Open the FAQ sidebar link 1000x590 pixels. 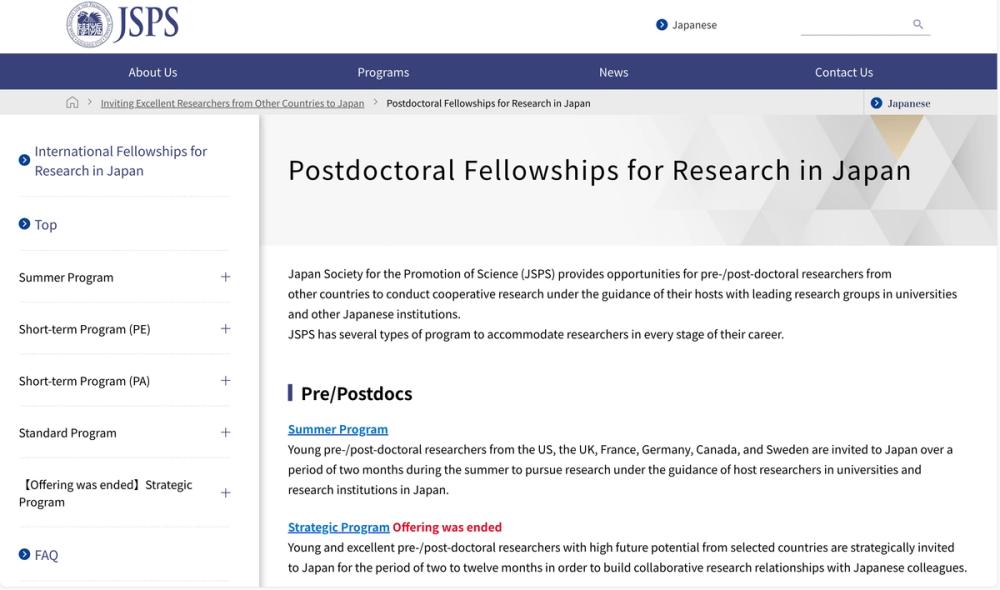[46, 555]
